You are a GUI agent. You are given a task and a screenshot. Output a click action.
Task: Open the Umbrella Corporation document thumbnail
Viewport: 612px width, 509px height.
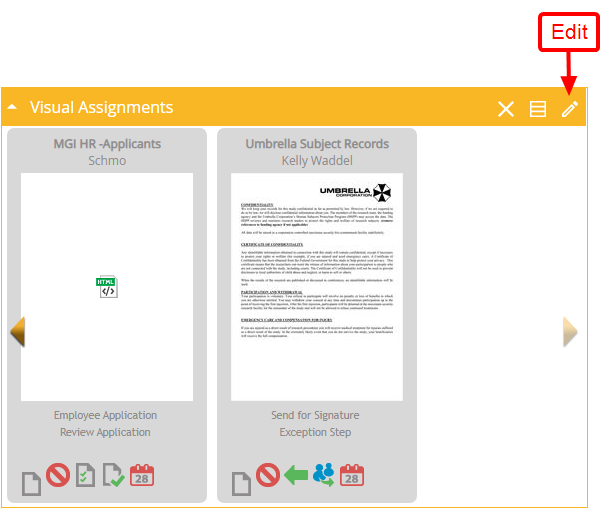(x=317, y=287)
